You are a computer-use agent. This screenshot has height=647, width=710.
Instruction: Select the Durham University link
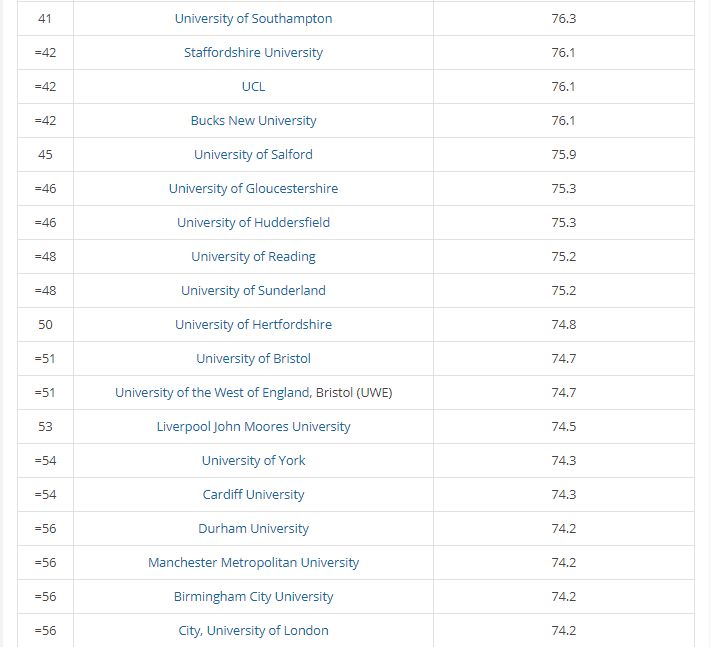click(253, 528)
